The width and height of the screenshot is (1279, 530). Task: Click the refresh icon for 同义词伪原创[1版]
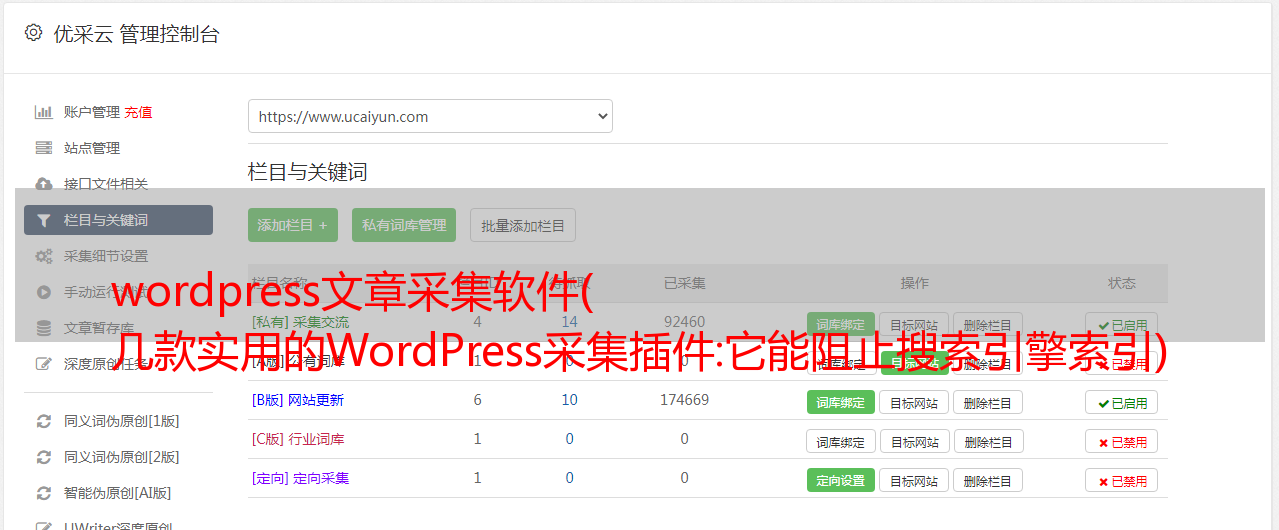(43, 421)
